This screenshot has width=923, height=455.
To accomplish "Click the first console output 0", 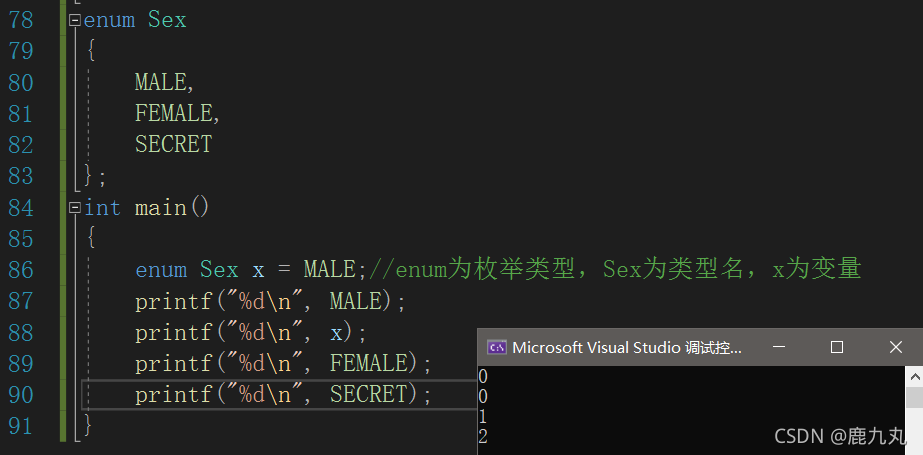I will pyautogui.click(x=483, y=377).
